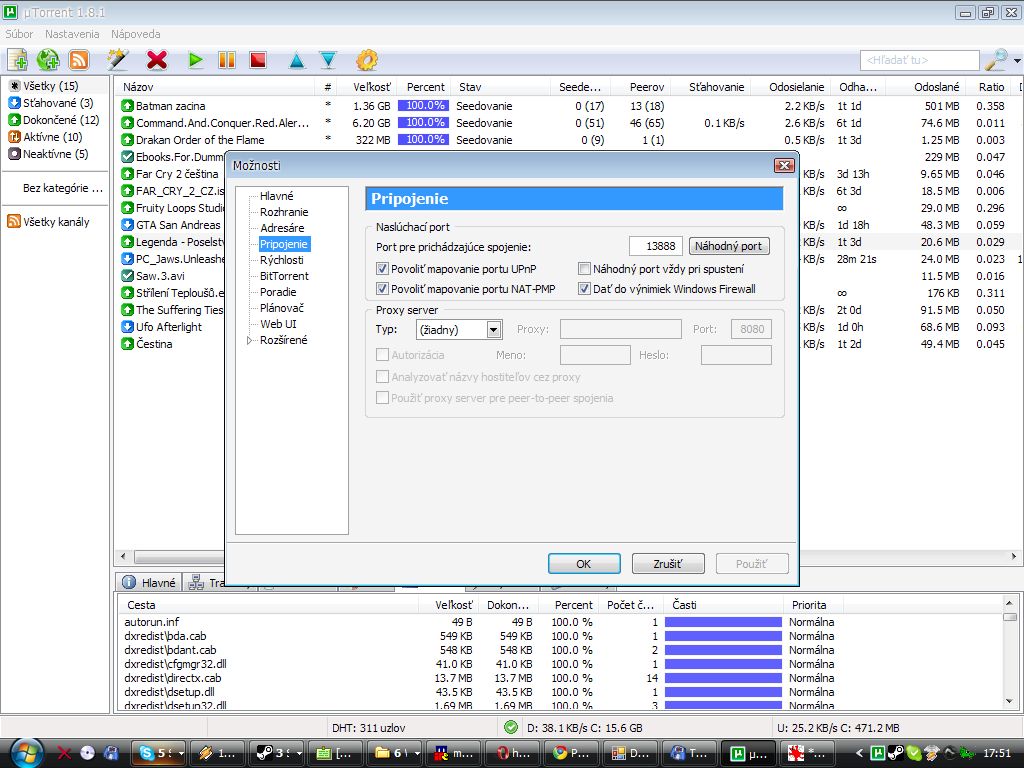Click the Časti bar for autorun.inf
This screenshot has width=1024, height=768.
[723, 622]
